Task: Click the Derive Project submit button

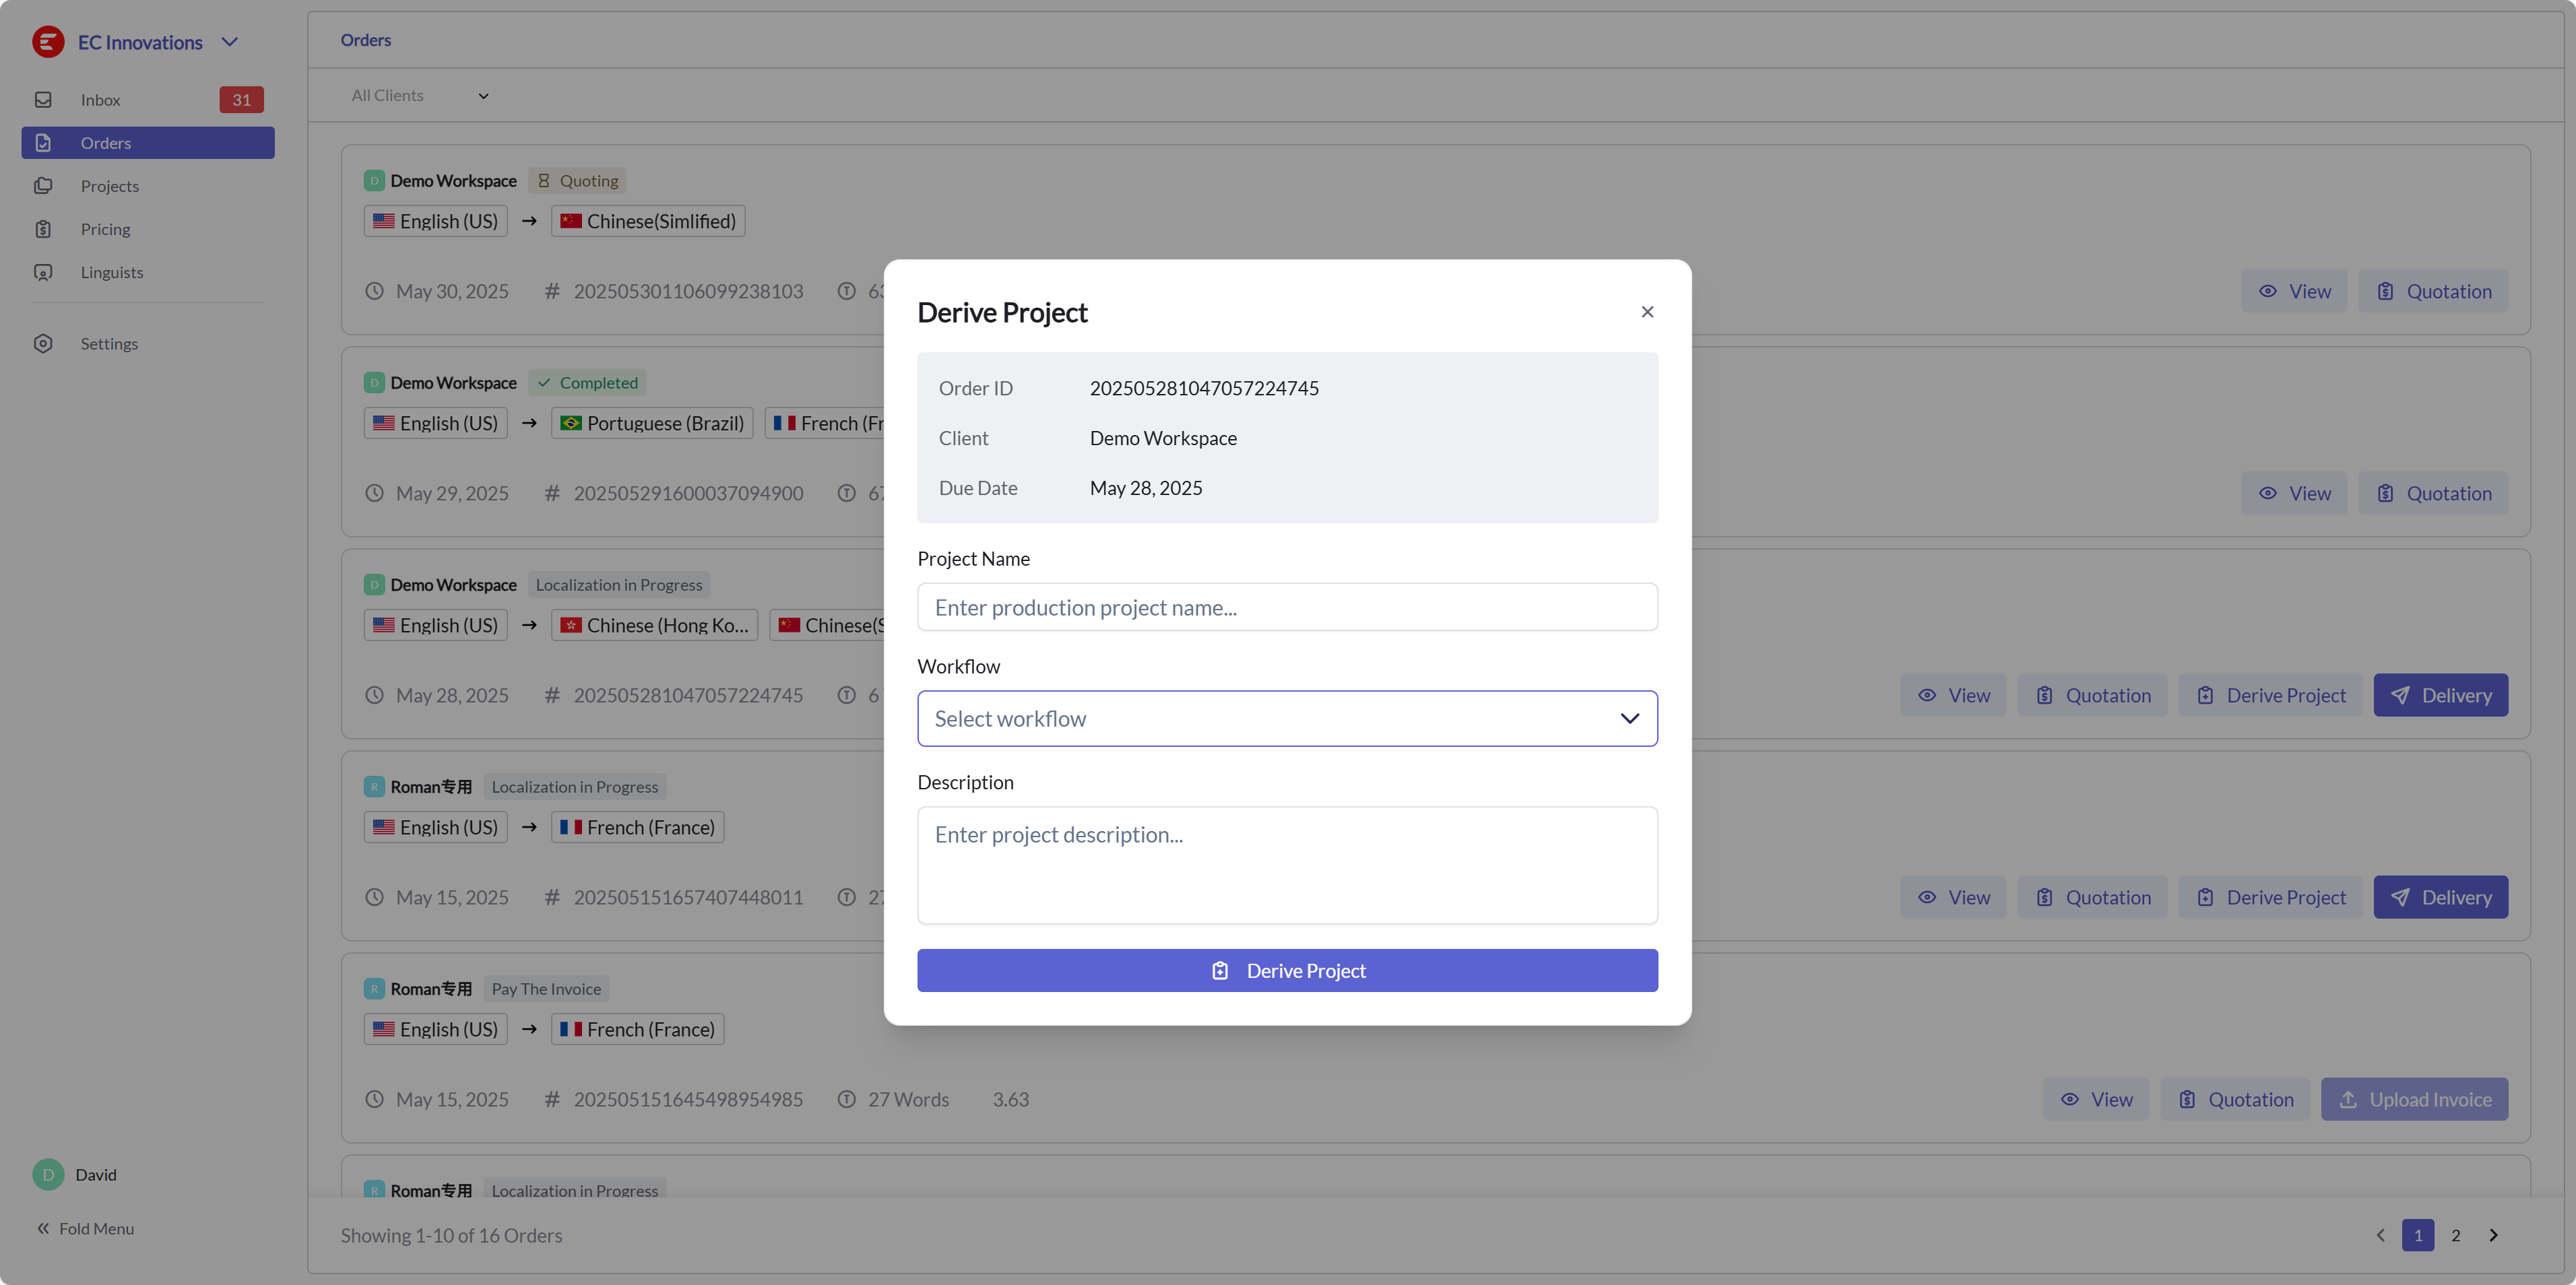Action: (1287, 970)
